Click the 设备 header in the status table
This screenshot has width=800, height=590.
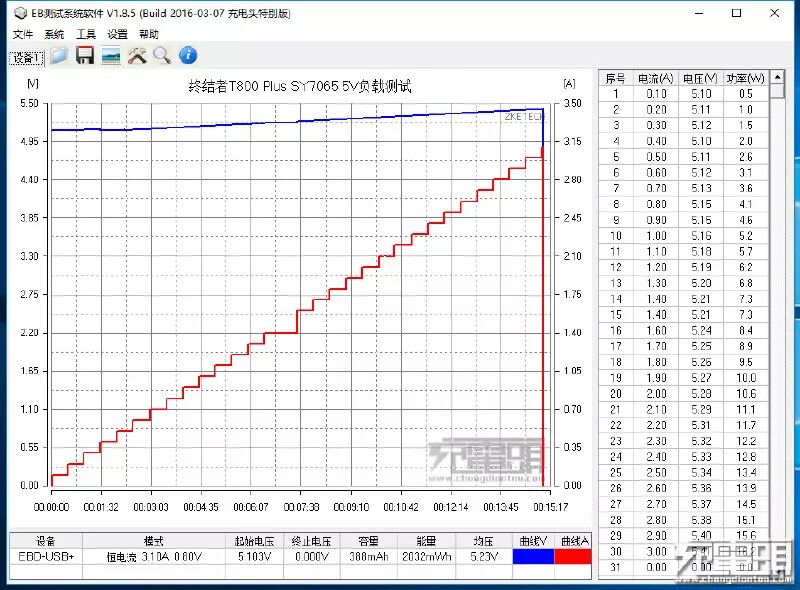(x=46, y=541)
